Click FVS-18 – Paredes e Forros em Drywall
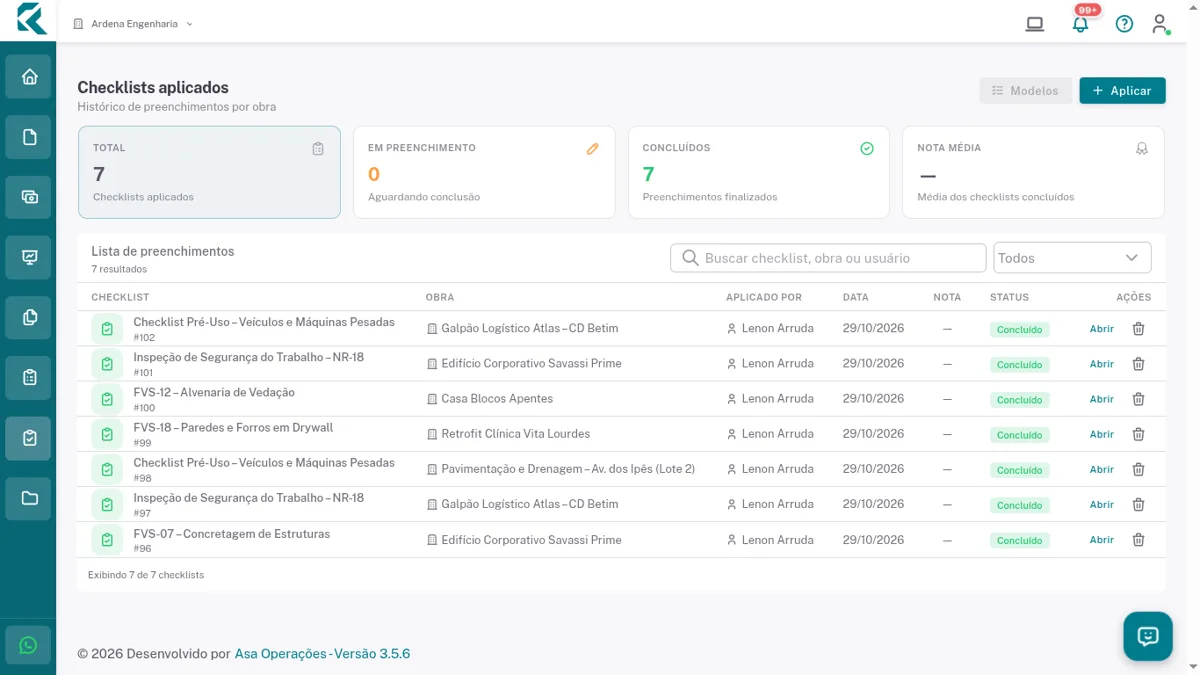Screen dimensions: 1200x675 click(x=233, y=428)
